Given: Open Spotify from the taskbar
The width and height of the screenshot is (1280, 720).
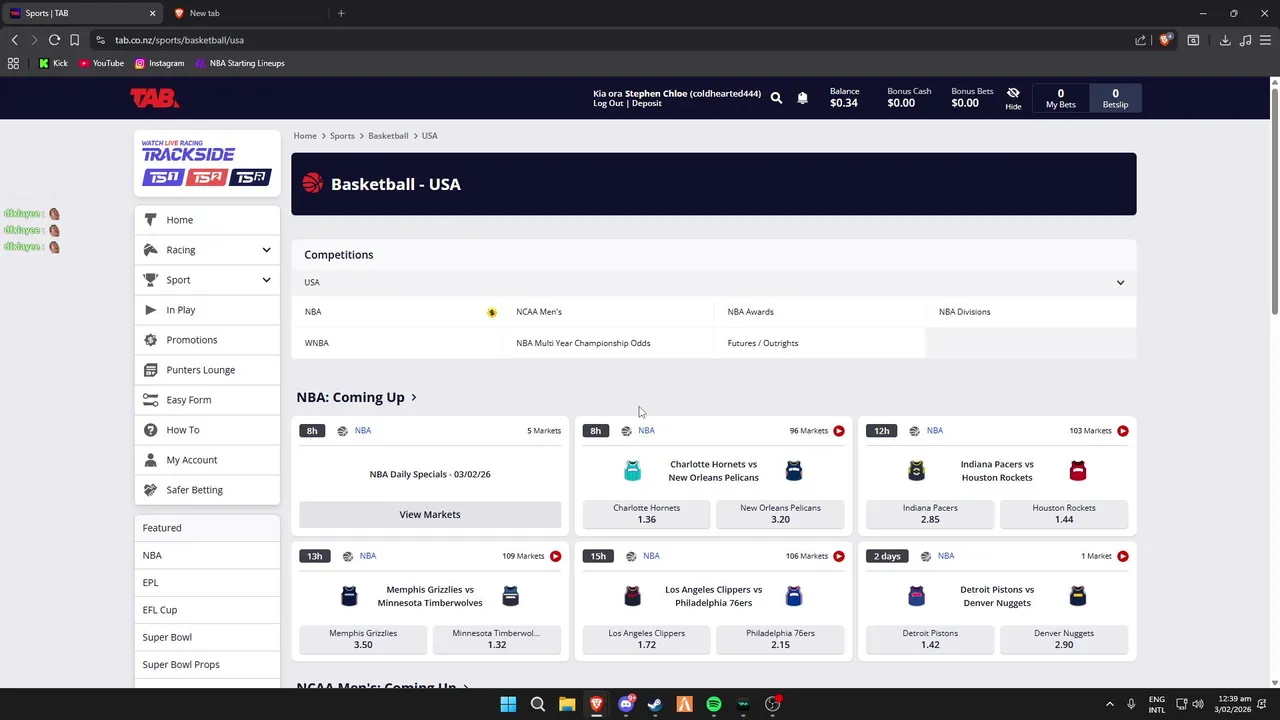Looking at the screenshot, I should (x=714, y=704).
